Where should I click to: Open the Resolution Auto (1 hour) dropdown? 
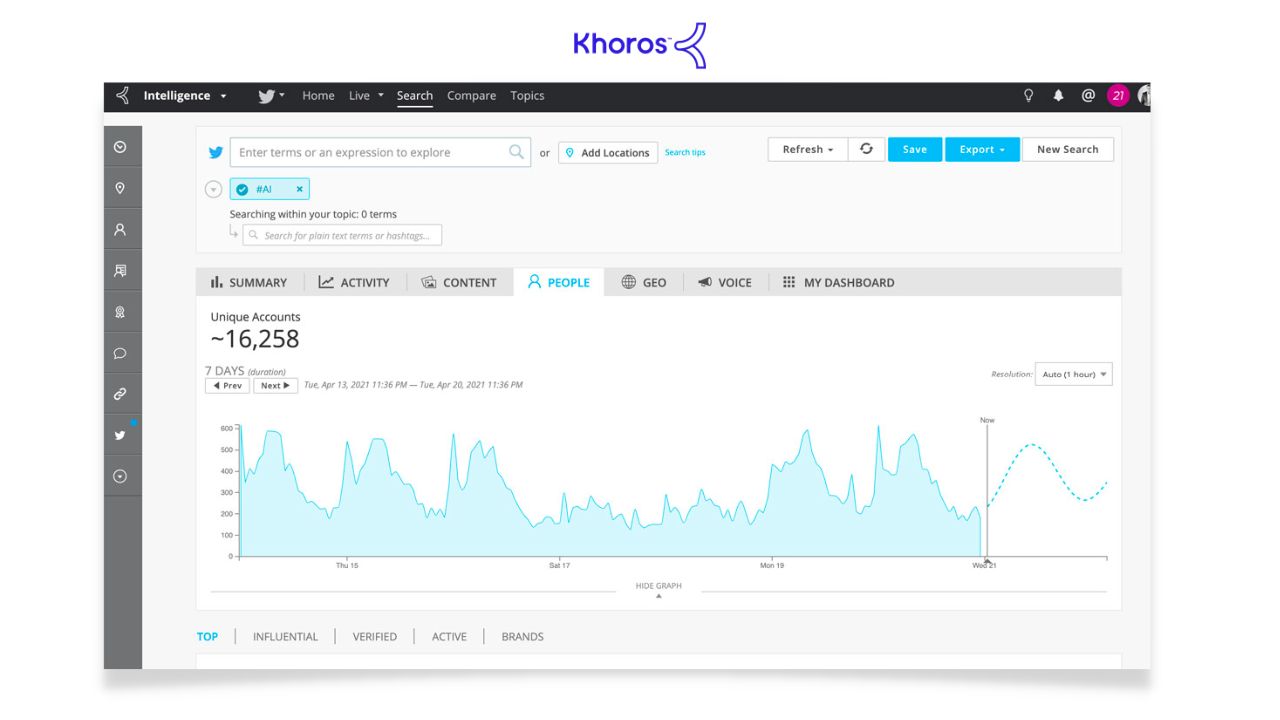(1074, 374)
